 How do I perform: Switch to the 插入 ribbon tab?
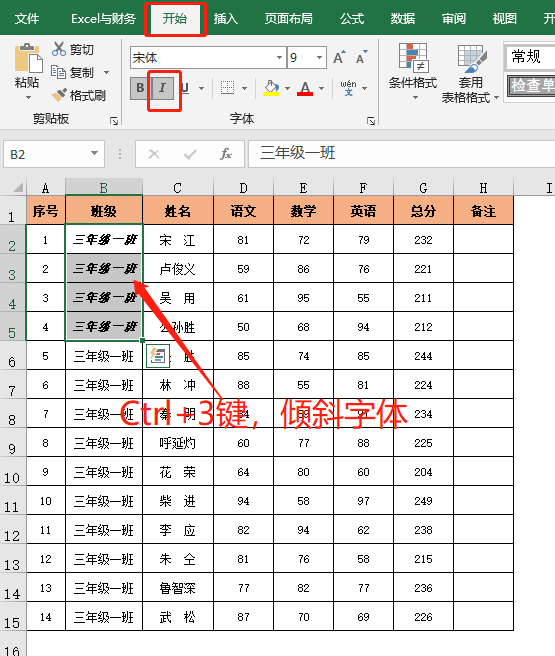[x=225, y=19]
